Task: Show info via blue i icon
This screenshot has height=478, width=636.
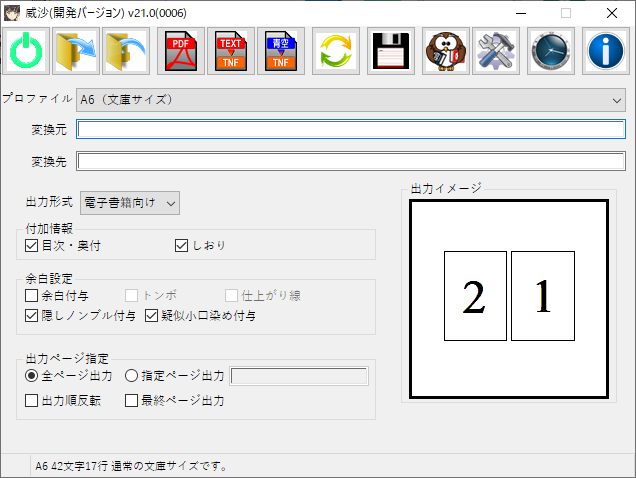Action: click(606, 51)
